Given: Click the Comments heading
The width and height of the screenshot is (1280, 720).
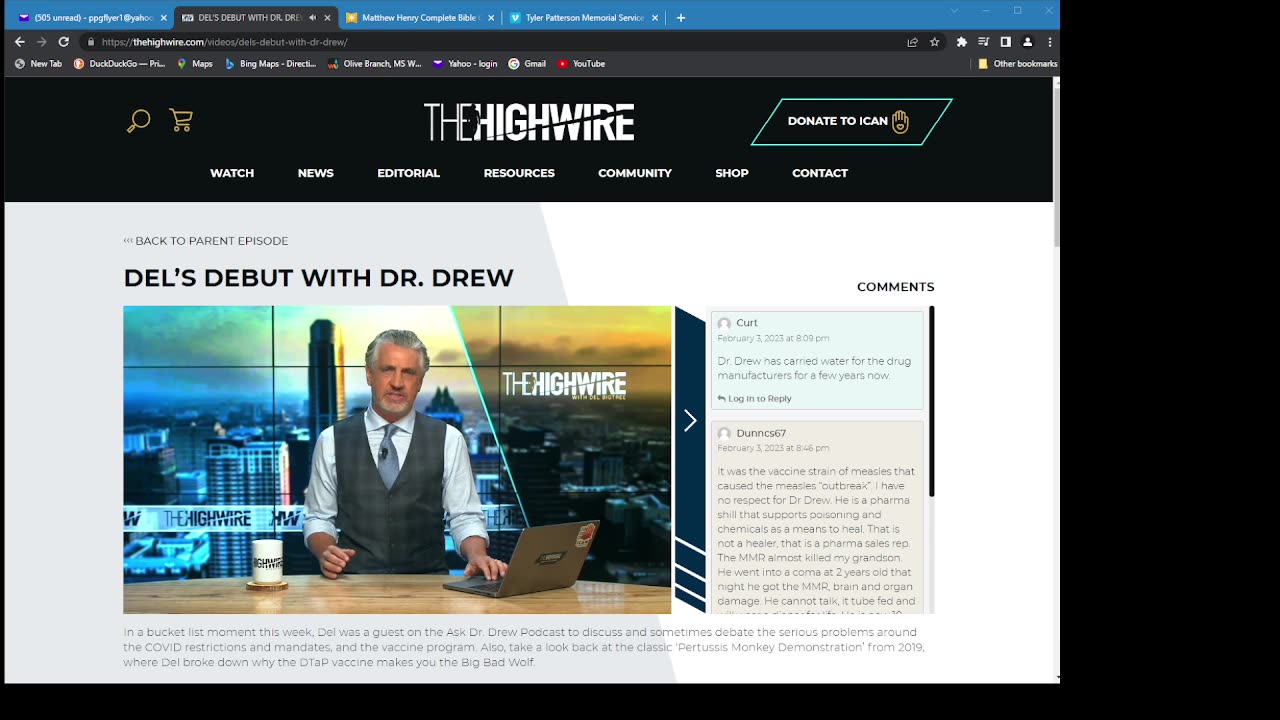Looking at the screenshot, I should tap(895, 287).
